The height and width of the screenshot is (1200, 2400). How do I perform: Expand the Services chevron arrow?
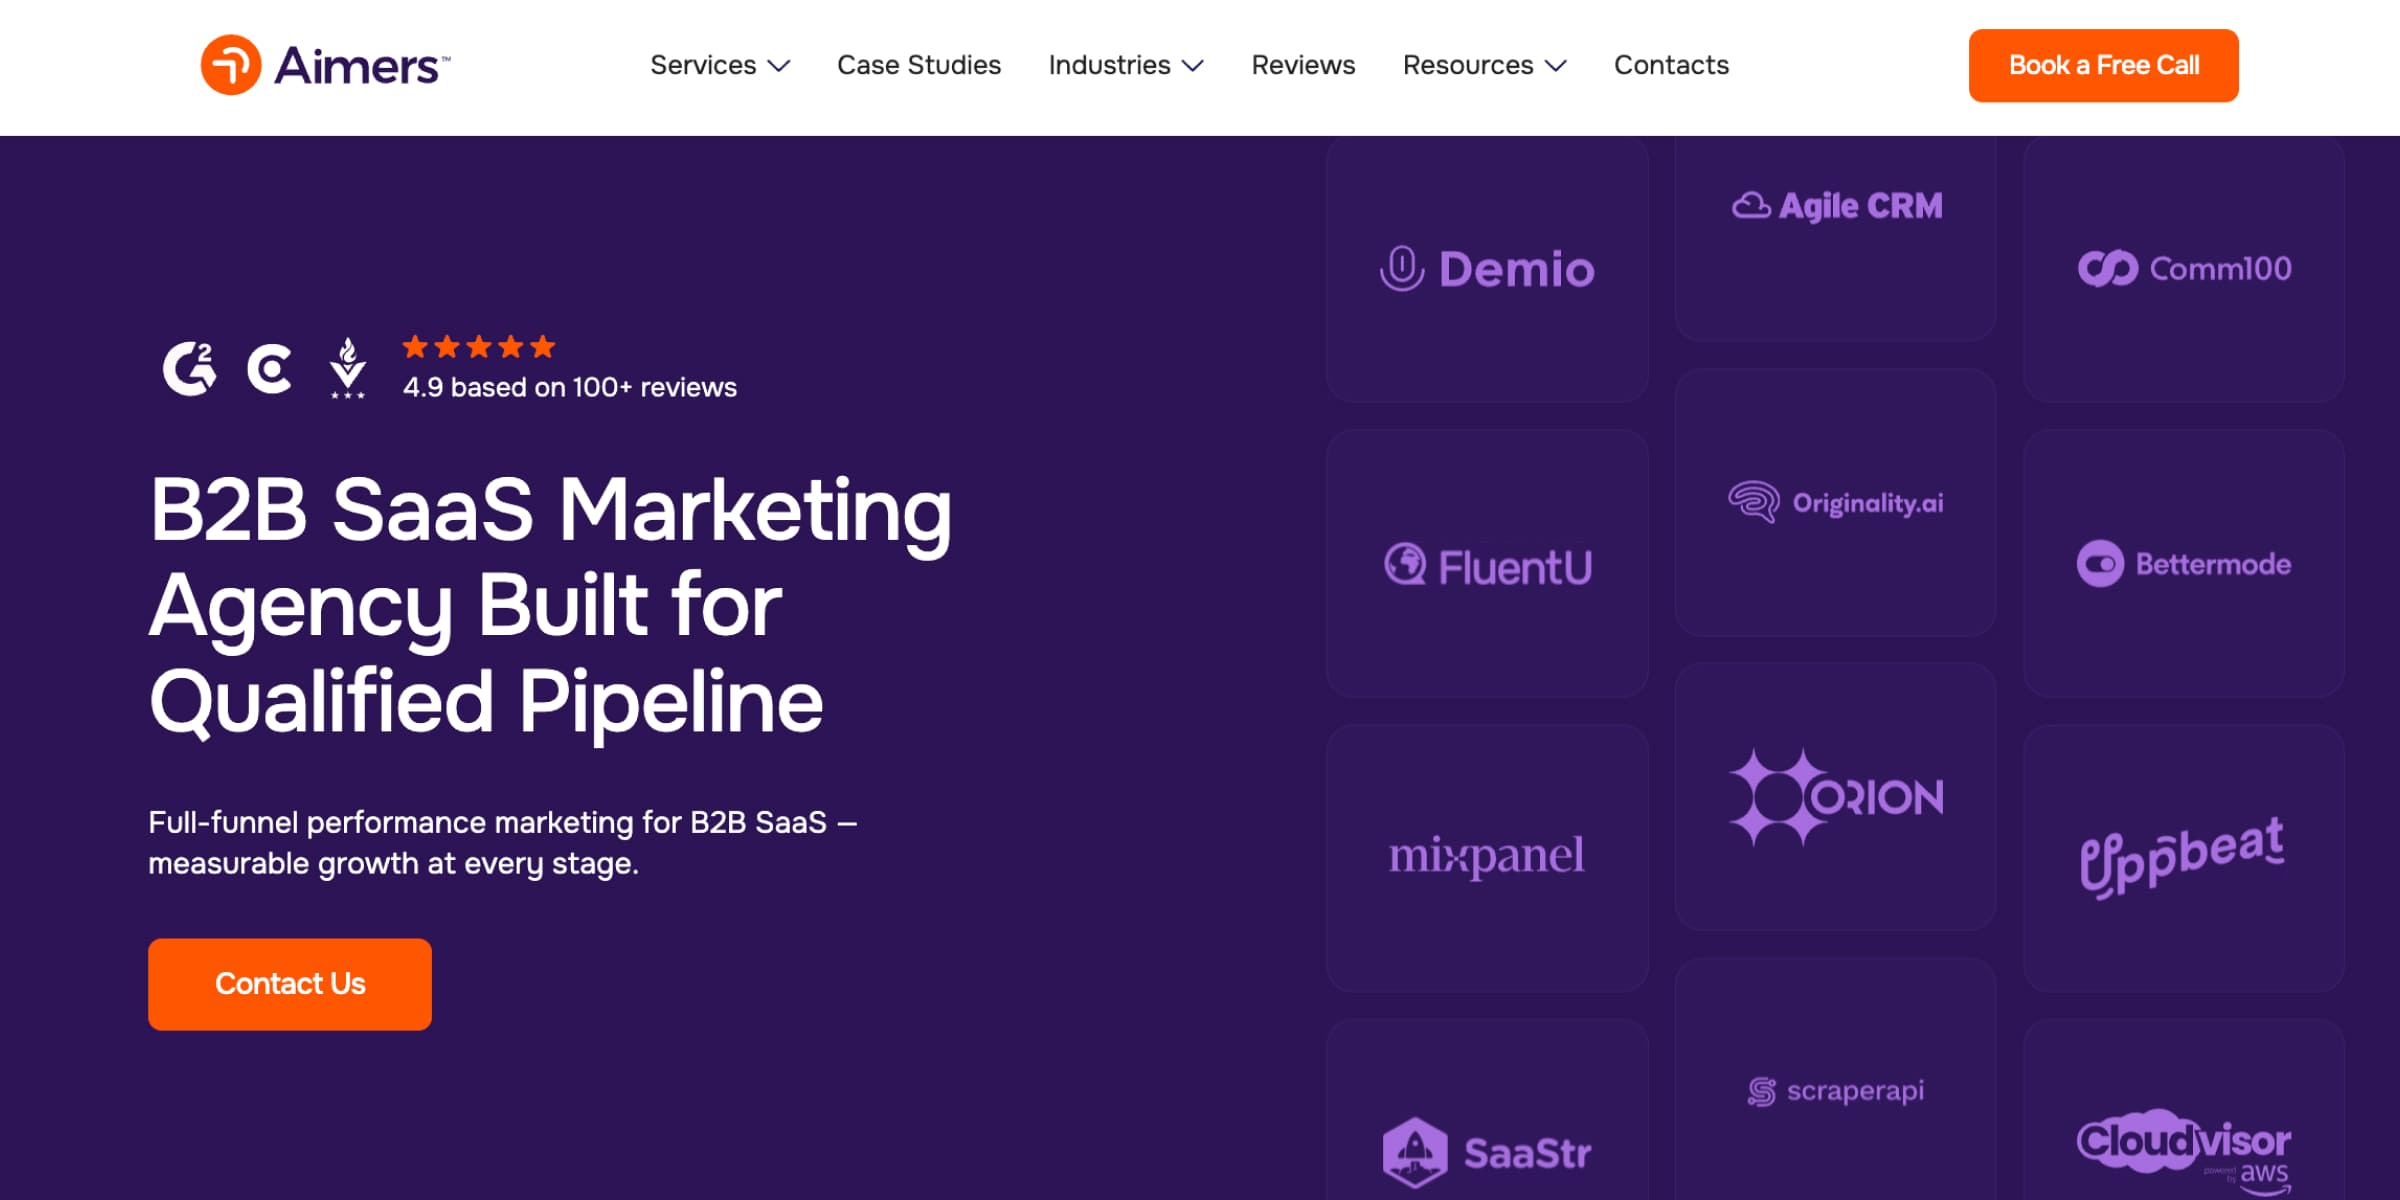(x=779, y=66)
